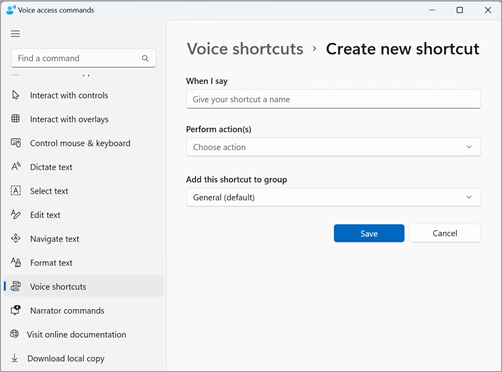
Task: Open Narrator commands page
Action: tap(84, 311)
